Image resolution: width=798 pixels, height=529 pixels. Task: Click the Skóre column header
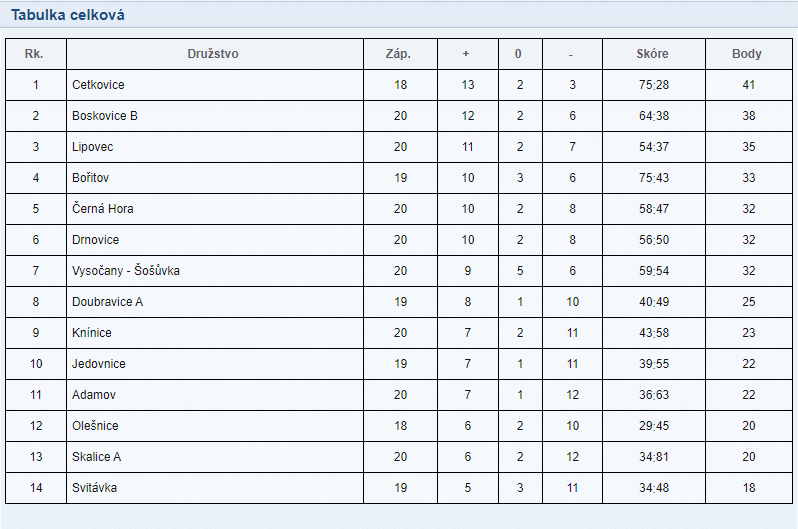[652, 54]
